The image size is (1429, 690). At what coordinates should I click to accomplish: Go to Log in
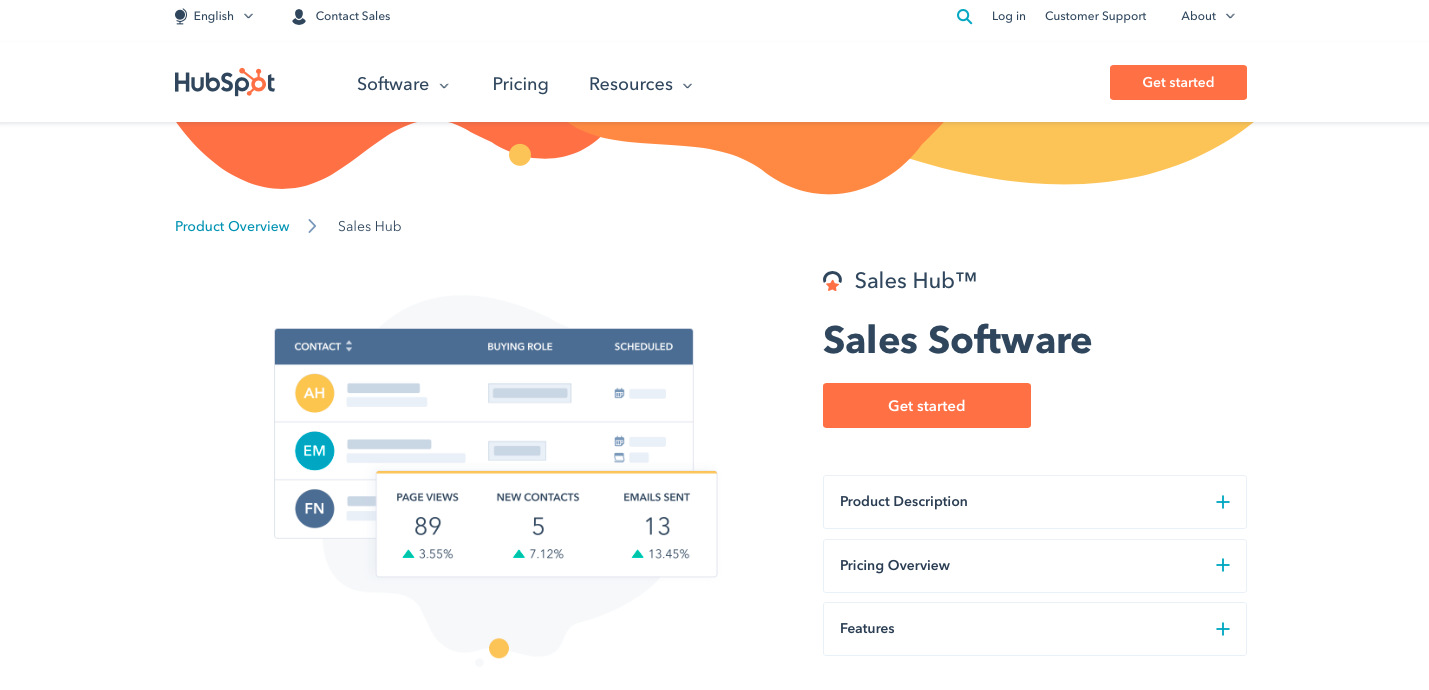tap(1008, 16)
